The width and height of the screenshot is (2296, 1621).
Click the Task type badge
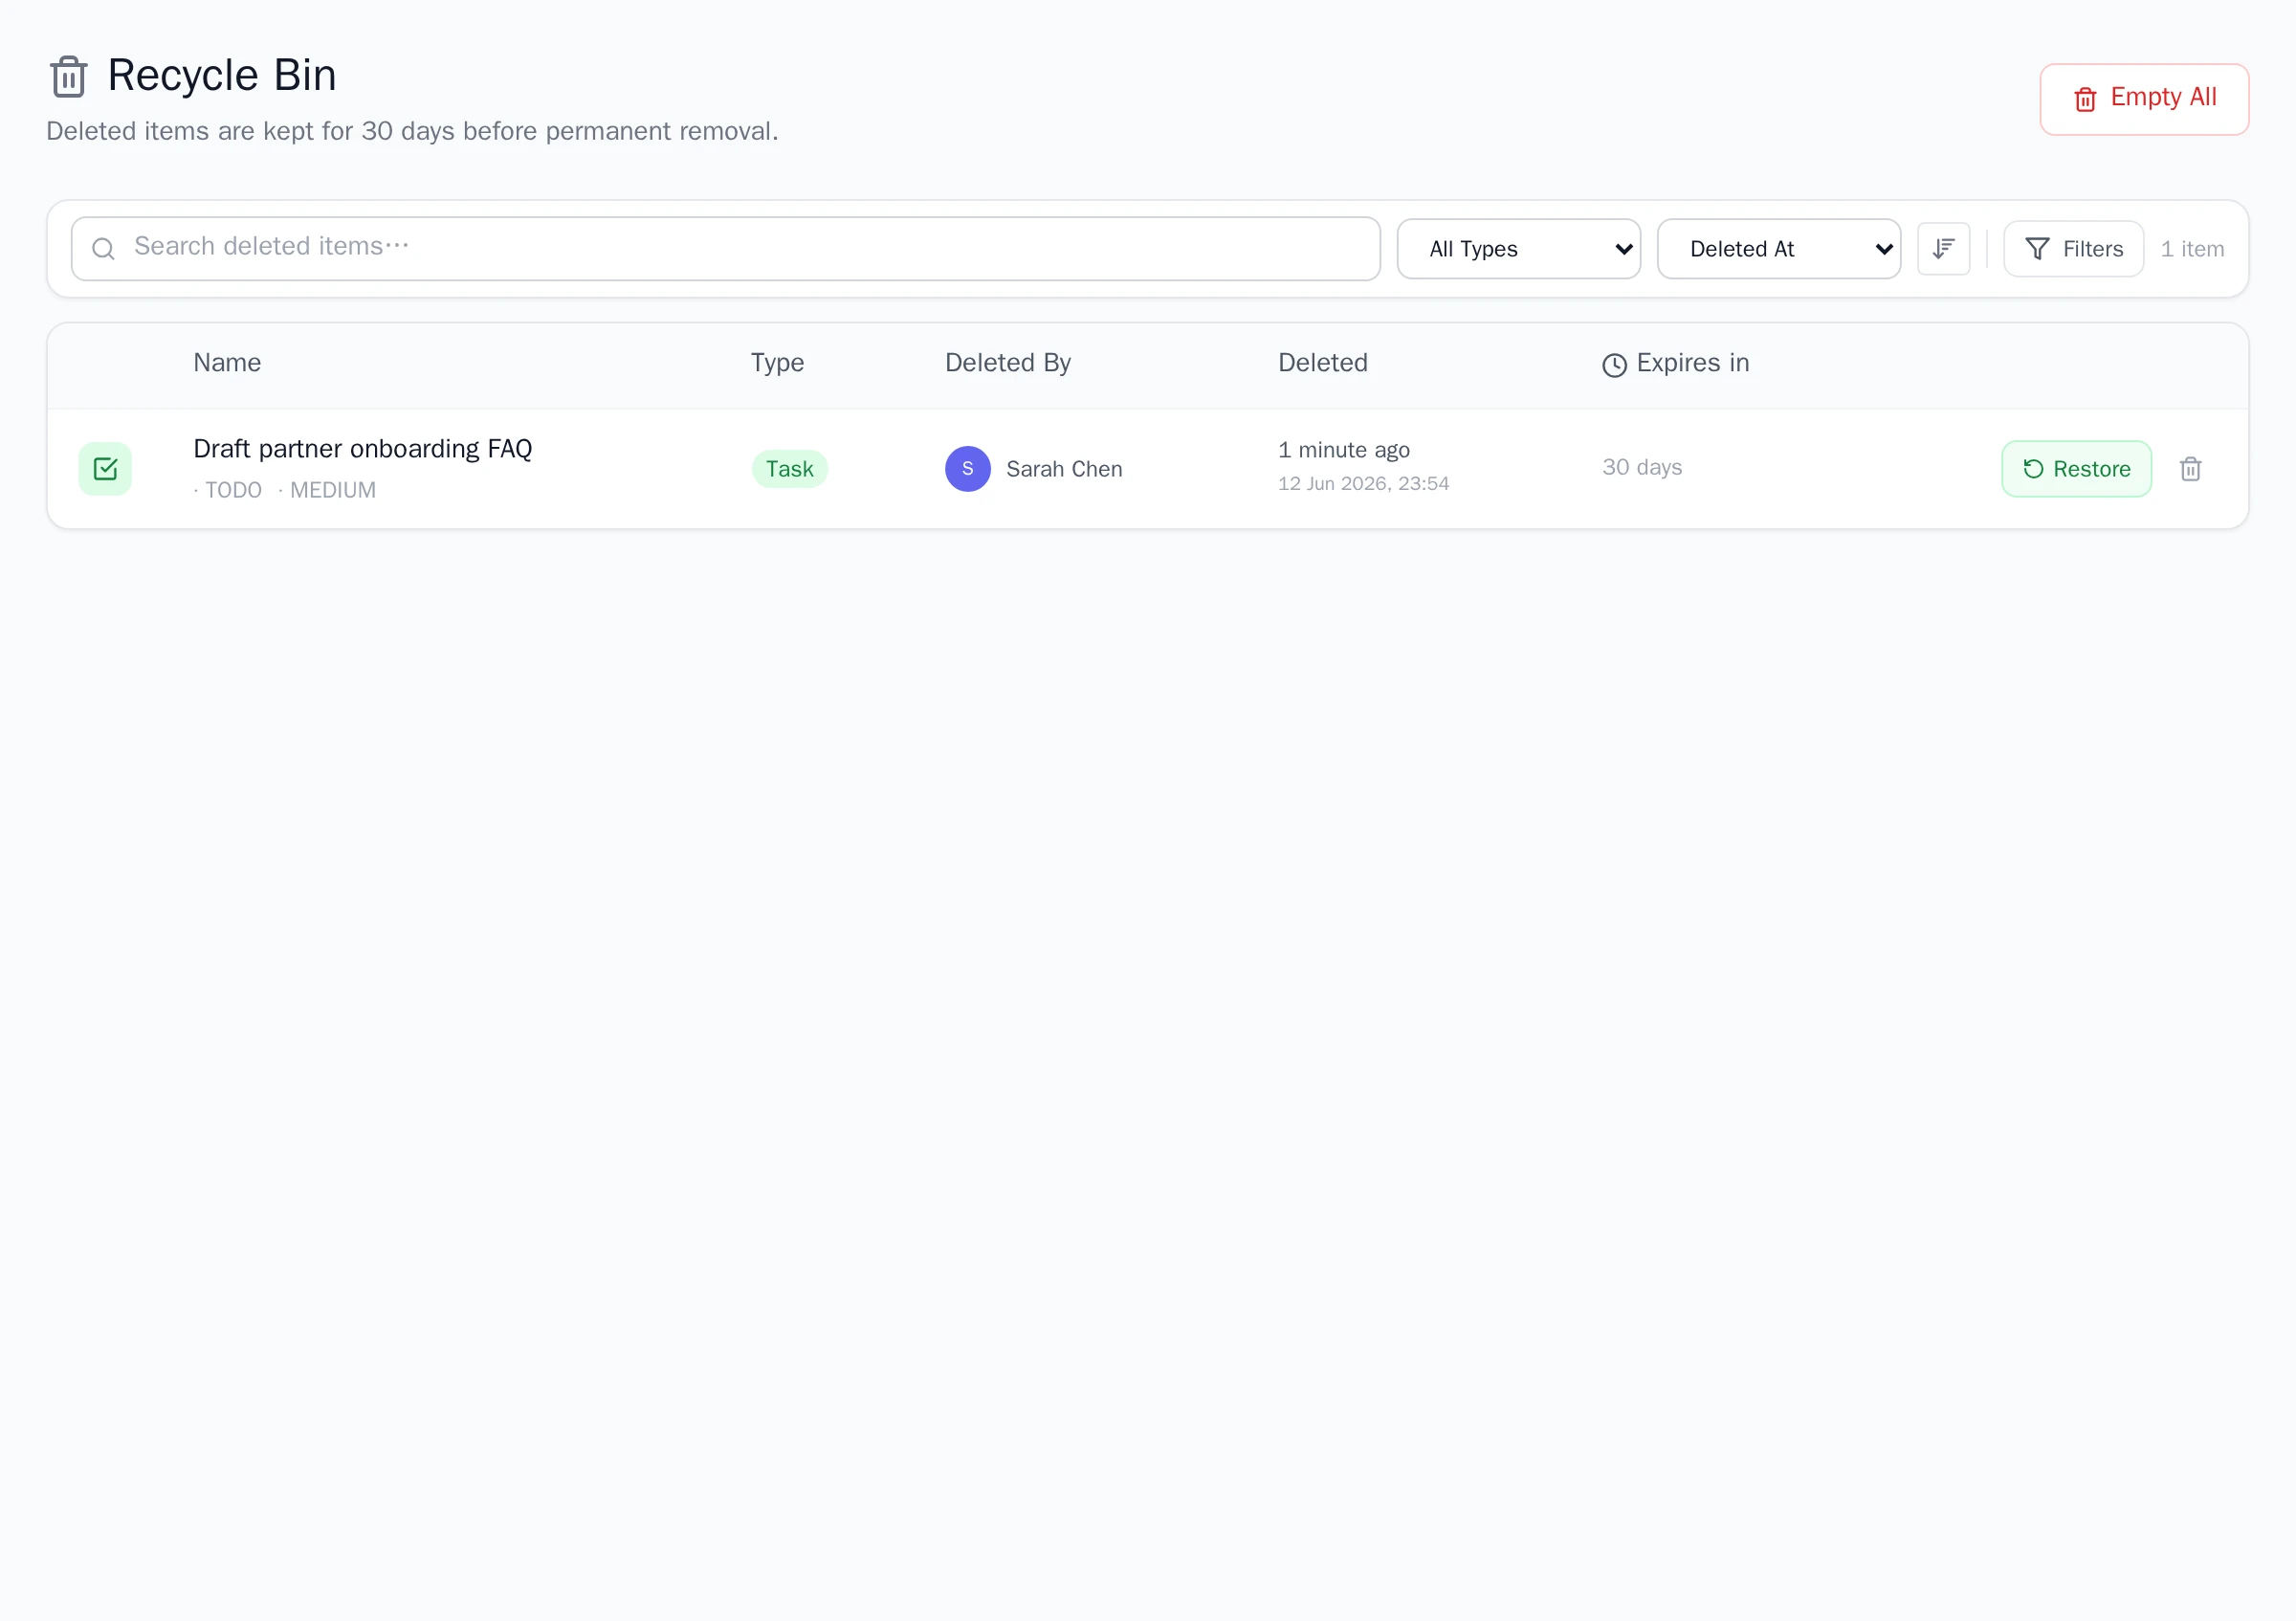789,469
